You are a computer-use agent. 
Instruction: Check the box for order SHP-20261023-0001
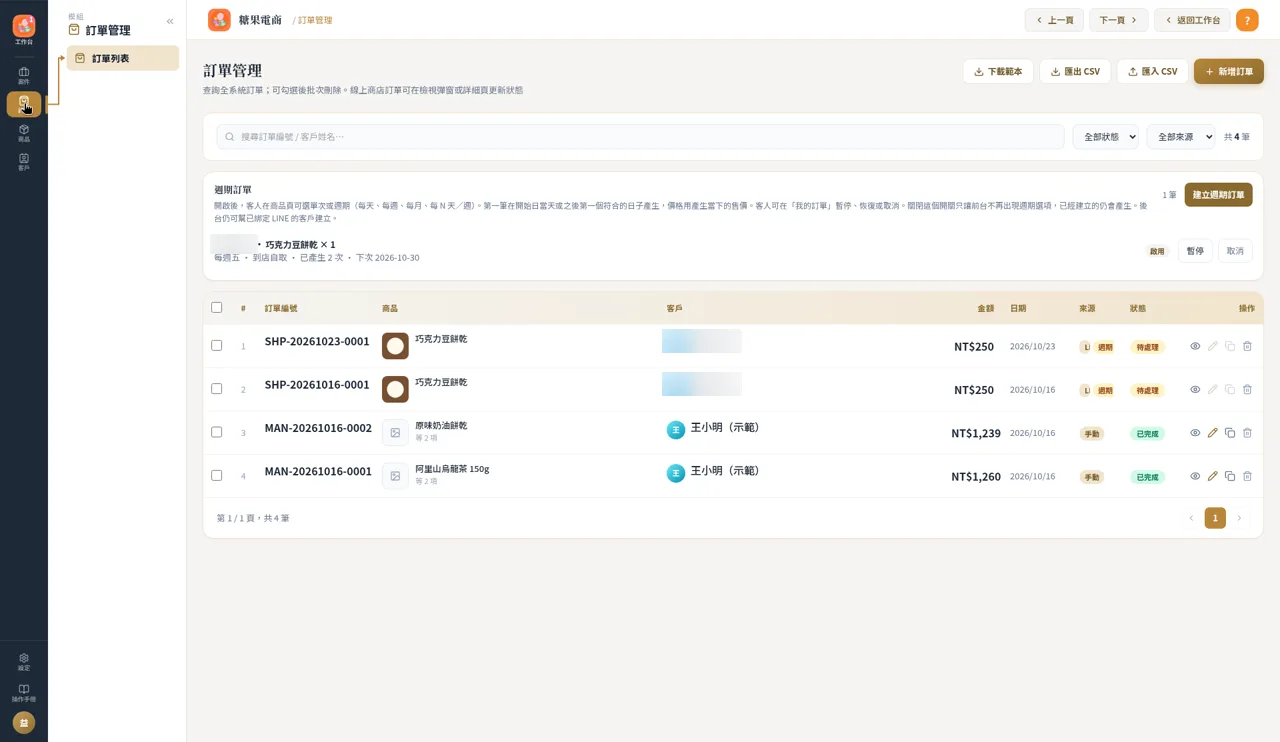pyautogui.click(x=216, y=345)
